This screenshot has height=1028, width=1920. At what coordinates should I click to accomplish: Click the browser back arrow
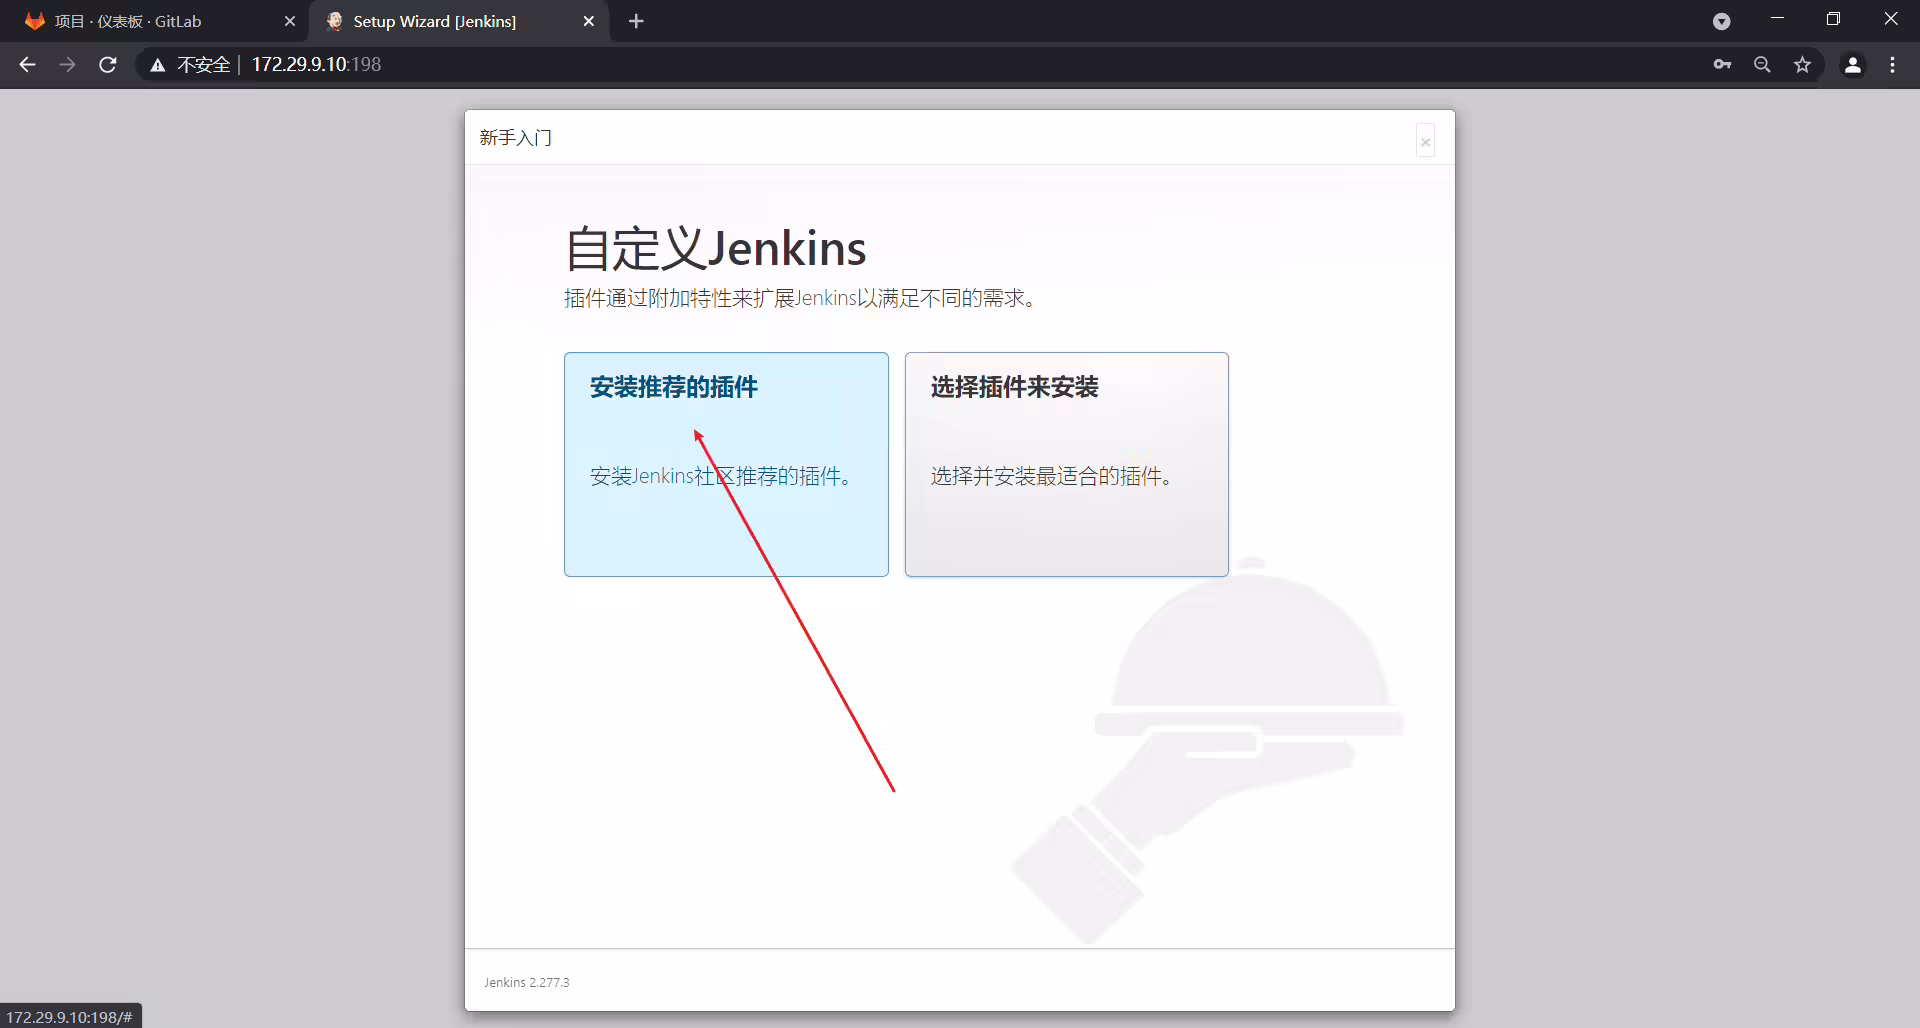point(27,64)
